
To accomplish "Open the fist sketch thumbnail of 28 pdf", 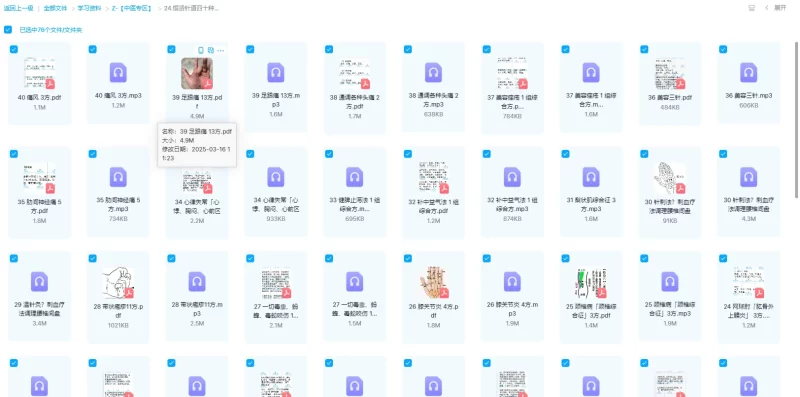I will (118, 283).
